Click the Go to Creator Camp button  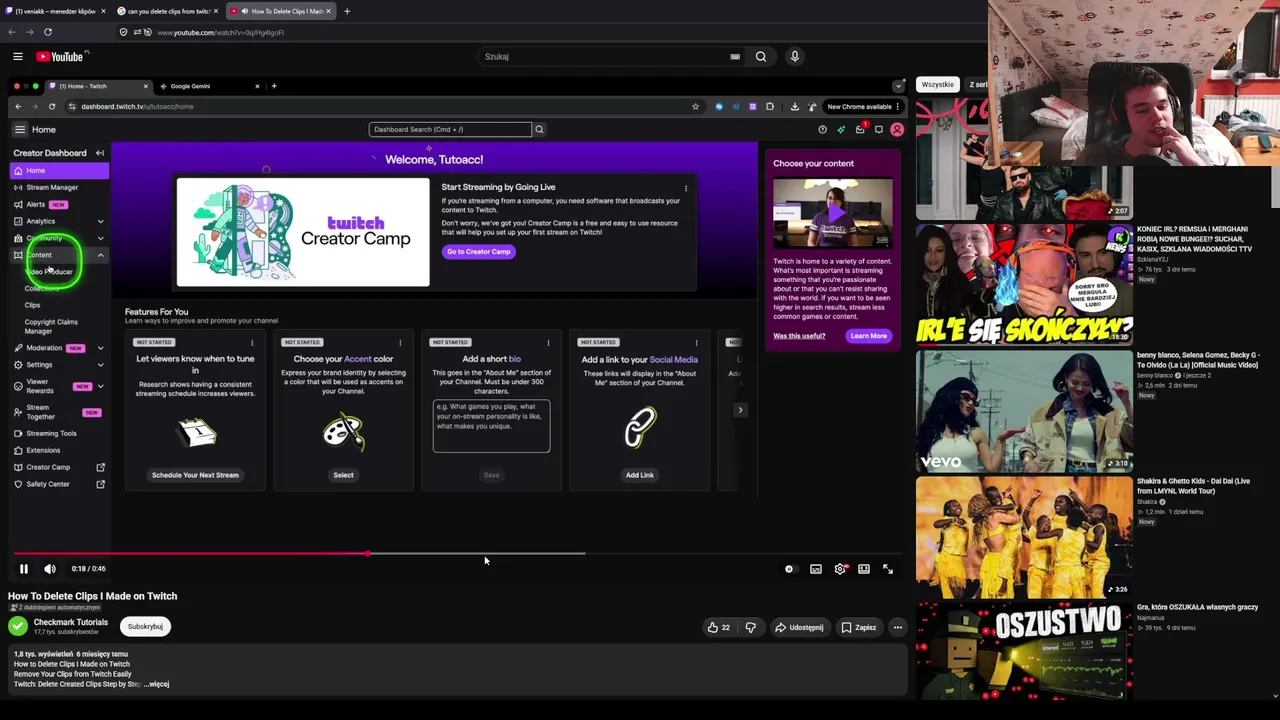pos(479,252)
